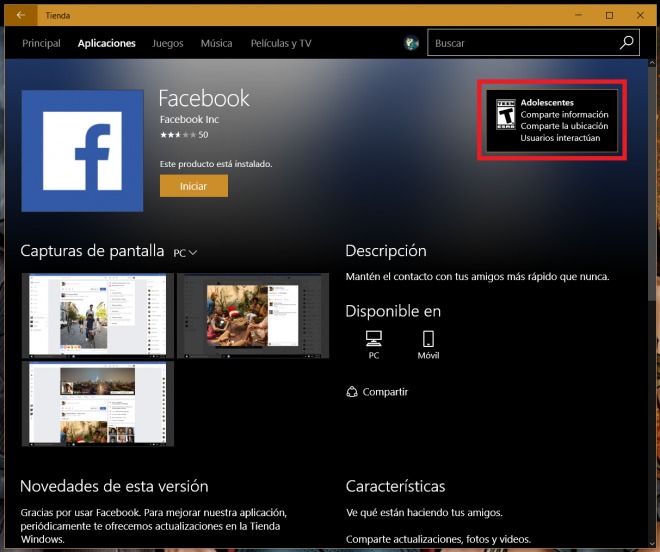The height and width of the screenshot is (552, 660).
Task: Open the Juegos tab
Action: (168, 43)
